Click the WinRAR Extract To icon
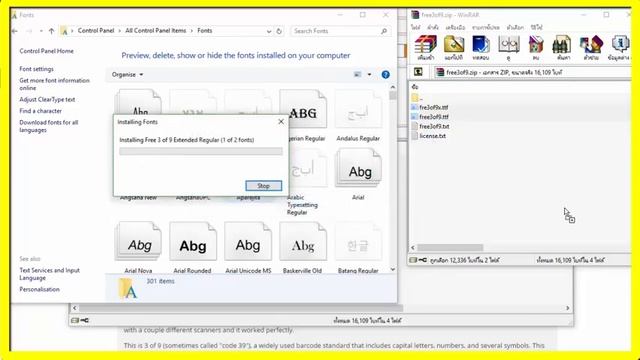Viewport: 640px width, 360px height. click(453, 44)
